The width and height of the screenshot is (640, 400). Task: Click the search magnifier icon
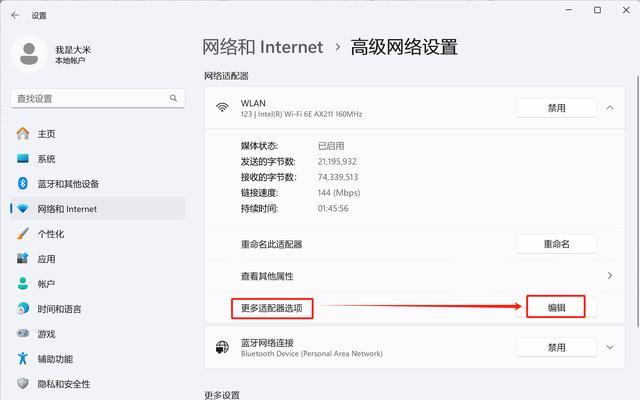point(173,98)
